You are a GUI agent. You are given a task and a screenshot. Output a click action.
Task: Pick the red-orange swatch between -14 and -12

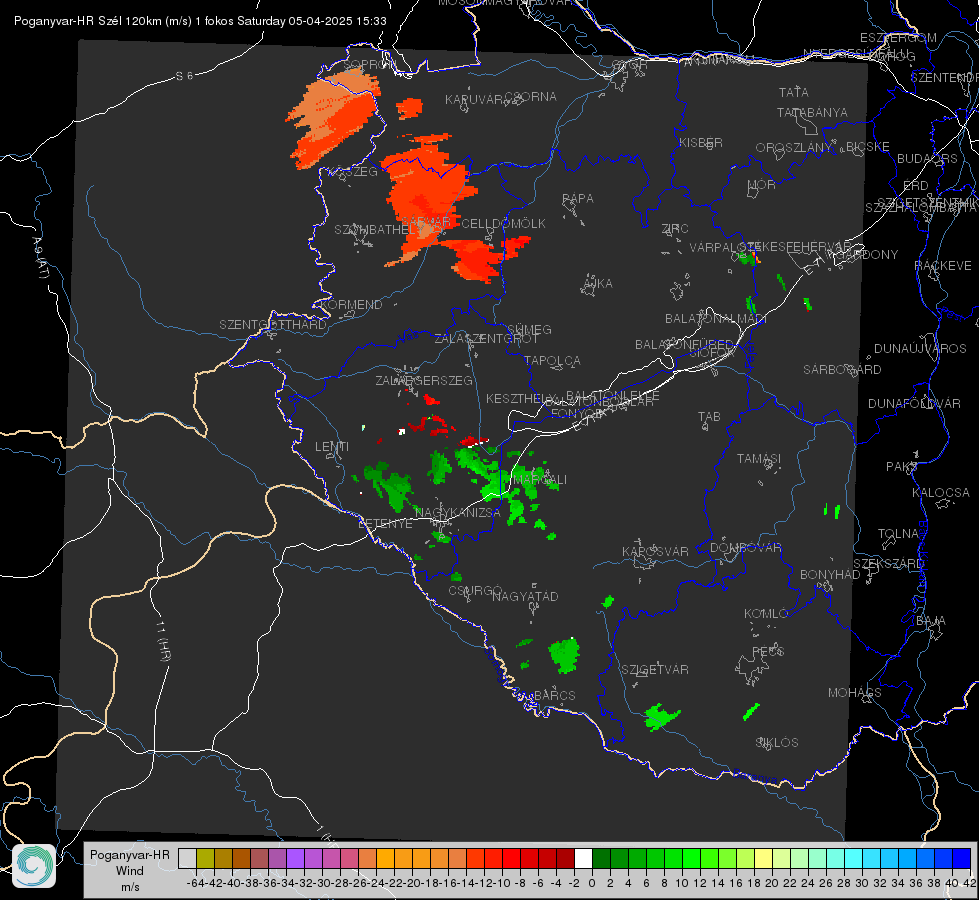[475, 858]
